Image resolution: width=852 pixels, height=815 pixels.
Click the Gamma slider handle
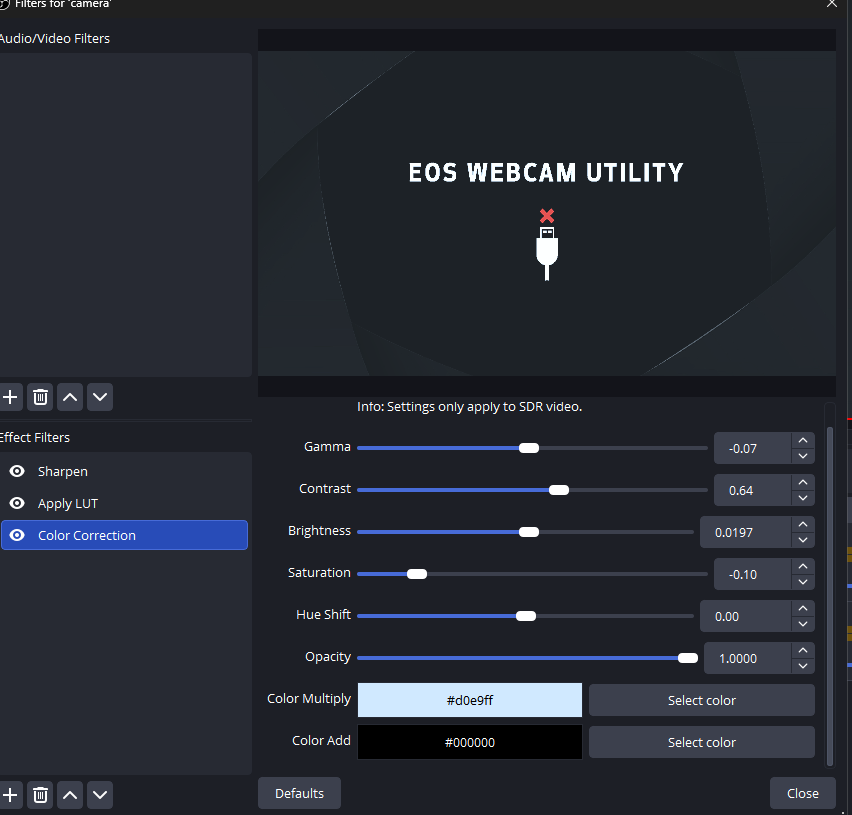pyautogui.click(x=529, y=448)
